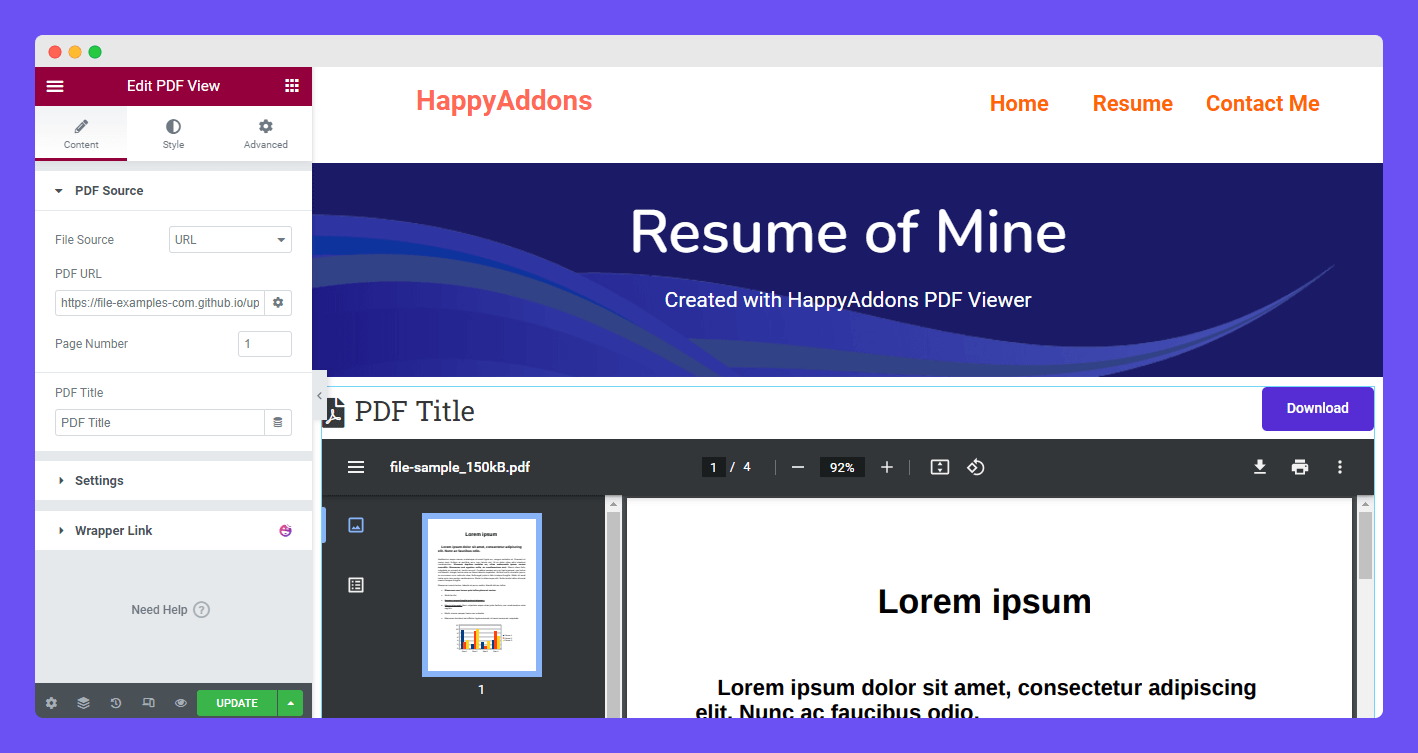Open the File Source URL dropdown
Image resolution: width=1418 pixels, height=753 pixels.
point(230,240)
